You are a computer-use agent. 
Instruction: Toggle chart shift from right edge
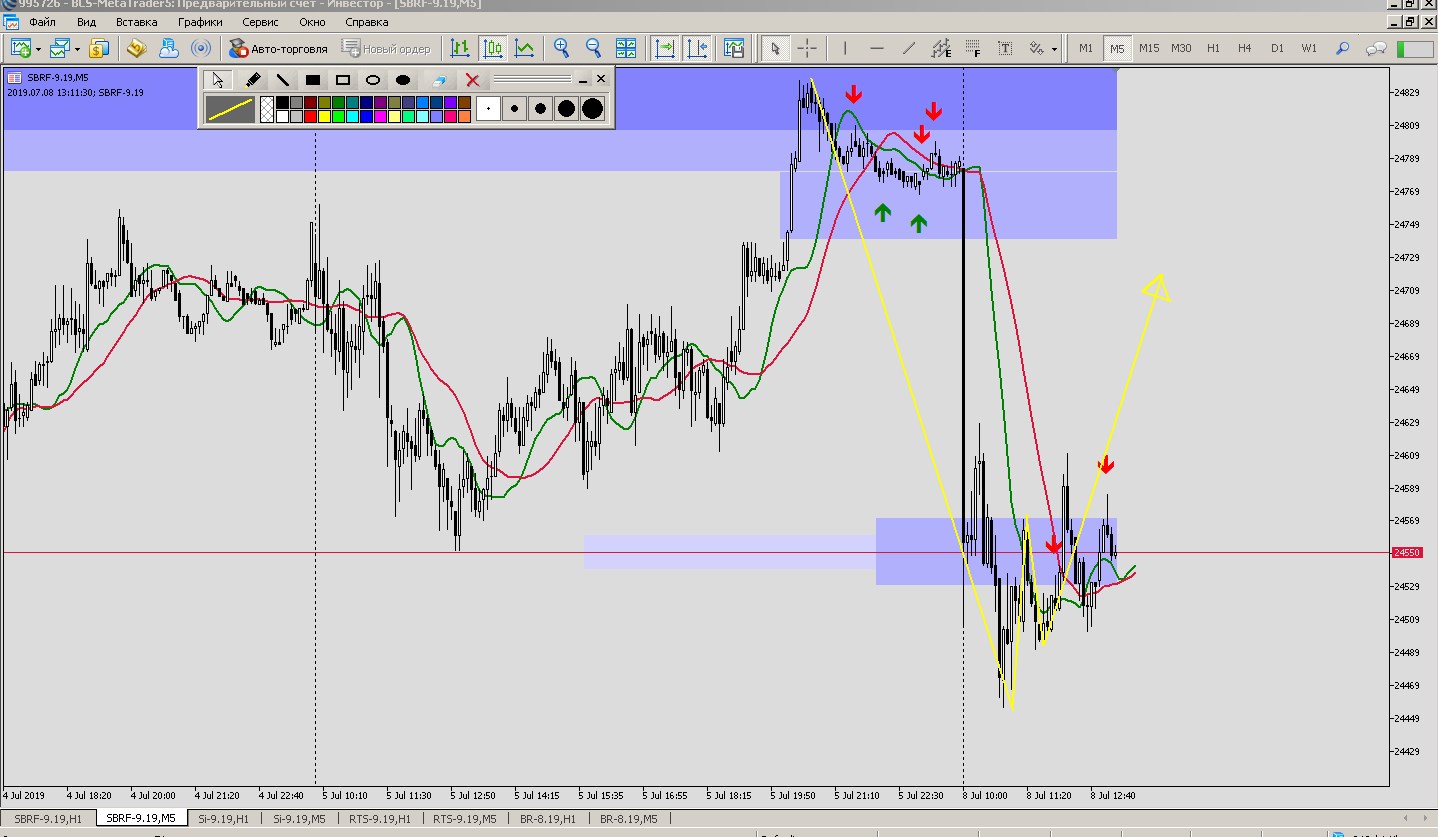[x=696, y=48]
